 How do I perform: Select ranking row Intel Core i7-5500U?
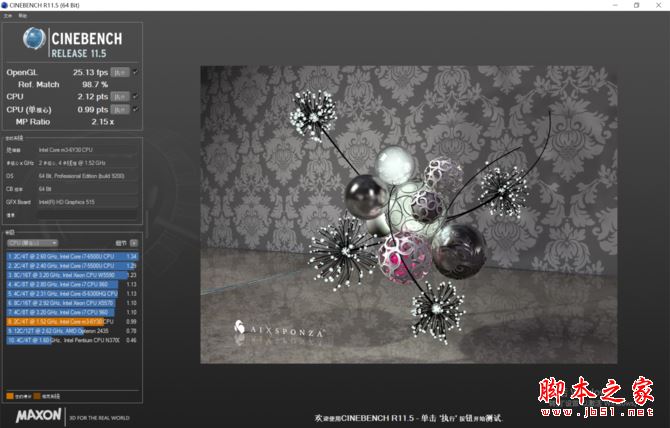tap(72, 266)
